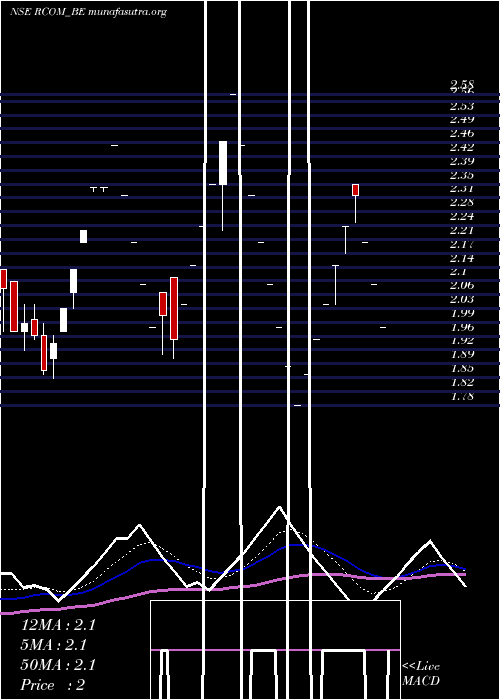This screenshot has width=500, height=700.
Task: Click the 1.89 price level label
Action: (x=462, y=354)
